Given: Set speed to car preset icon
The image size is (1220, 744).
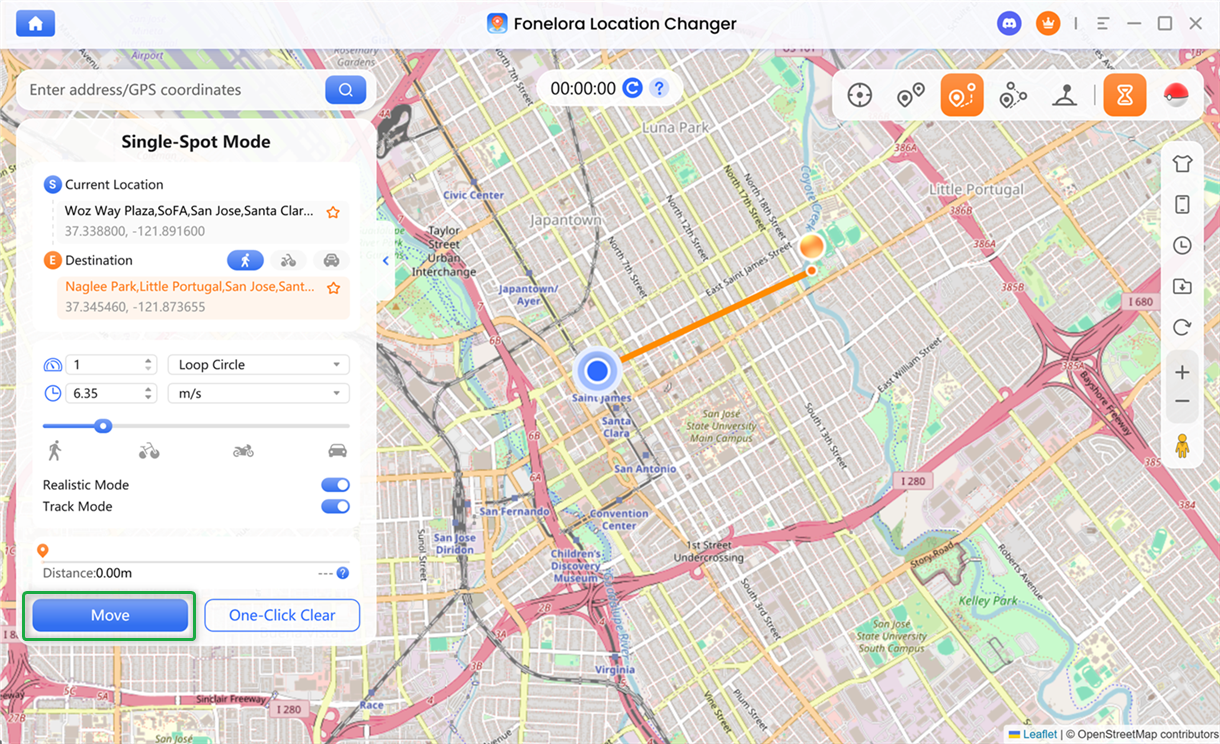Looking at the screenshot, I should click(x=338, y=451).
